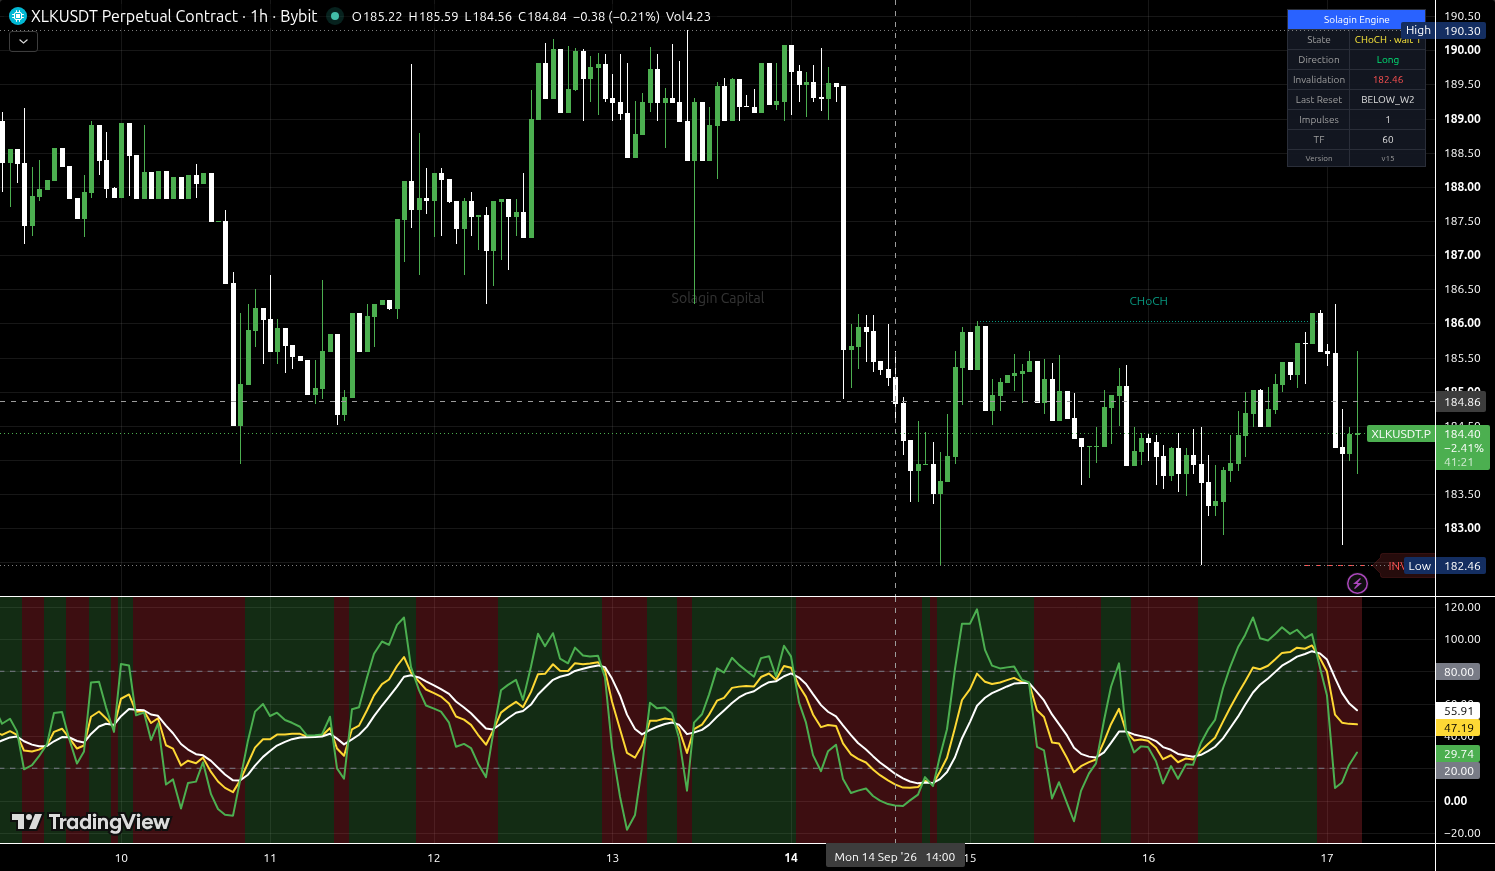The height and width of the screenshot is (871, 1495).
Task: Click the XLKUSDT.P current price tag
Action: click(x=1400, y=434)
